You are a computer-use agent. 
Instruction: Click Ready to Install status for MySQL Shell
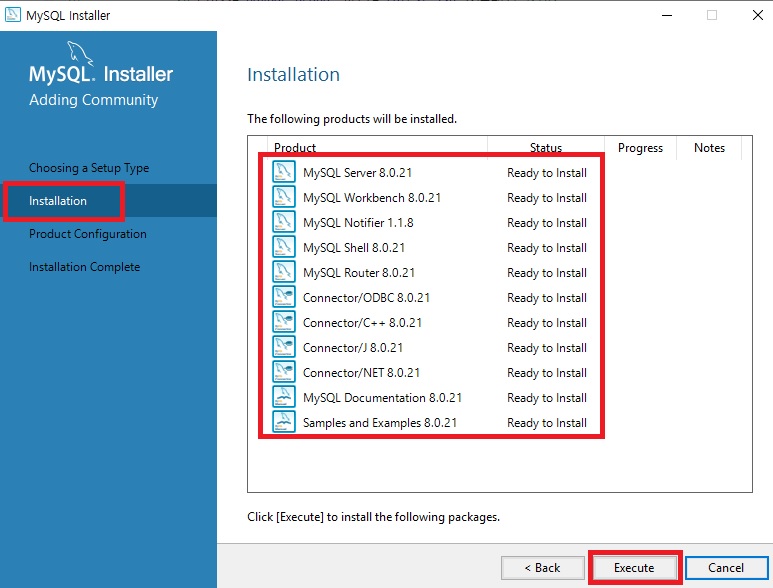[x=547, y=248]
